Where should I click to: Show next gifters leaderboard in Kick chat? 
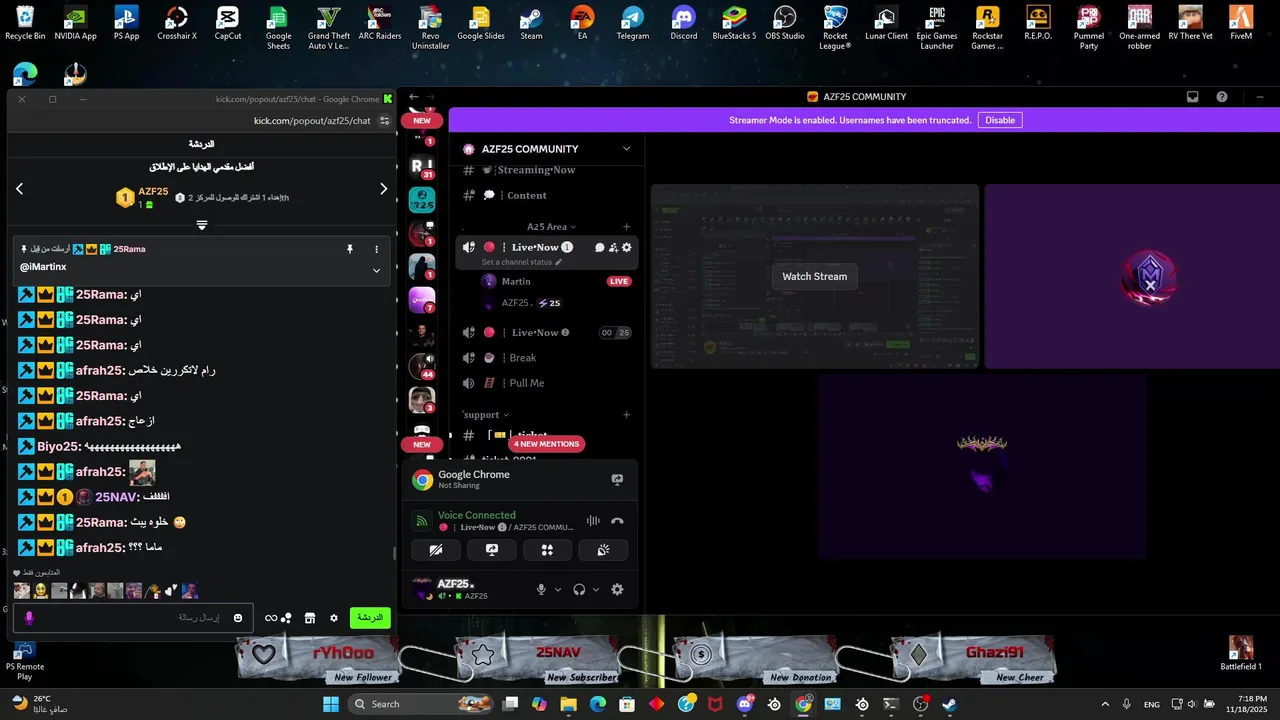click(x=383, y=188)
